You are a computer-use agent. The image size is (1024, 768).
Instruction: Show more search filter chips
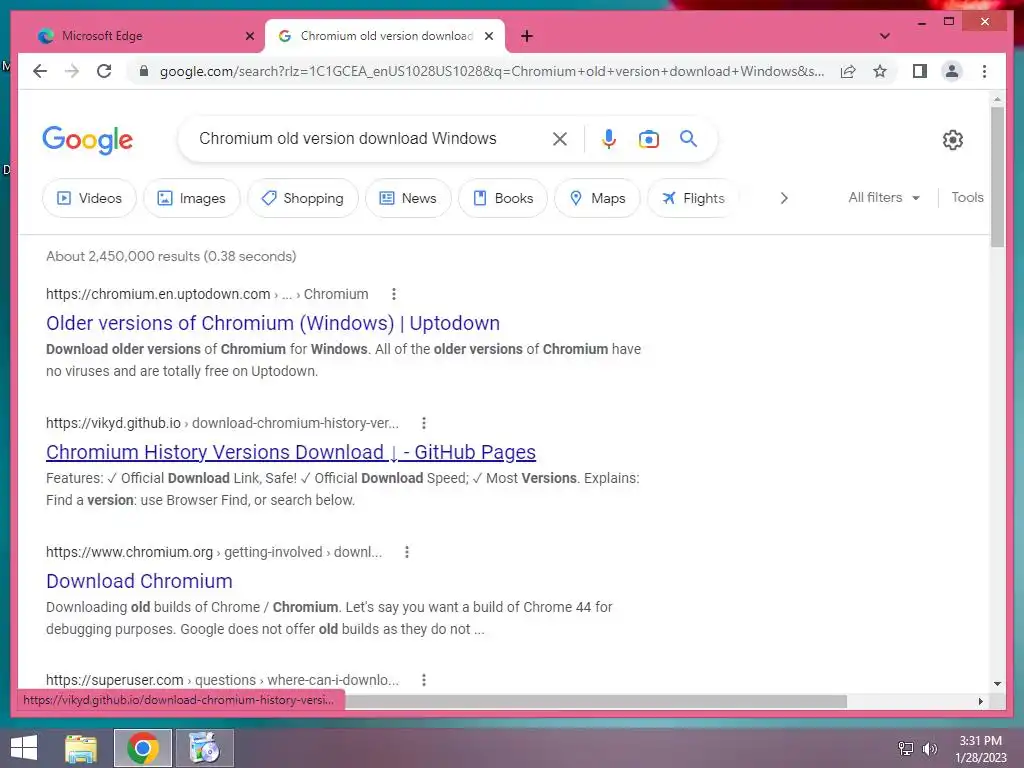click(x=784, y=198)
